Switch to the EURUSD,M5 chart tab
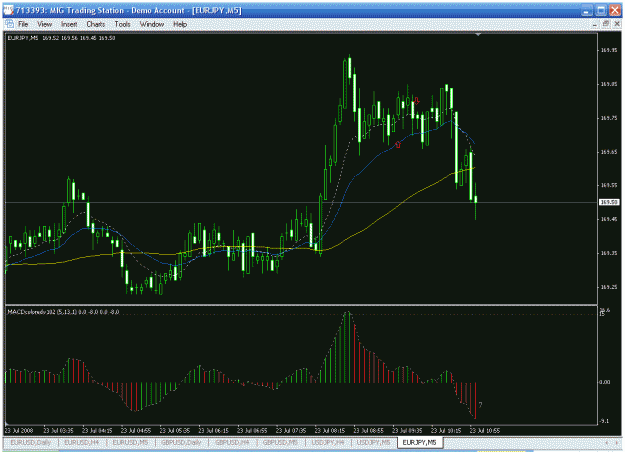625x452 pixels. coord(130,442)
